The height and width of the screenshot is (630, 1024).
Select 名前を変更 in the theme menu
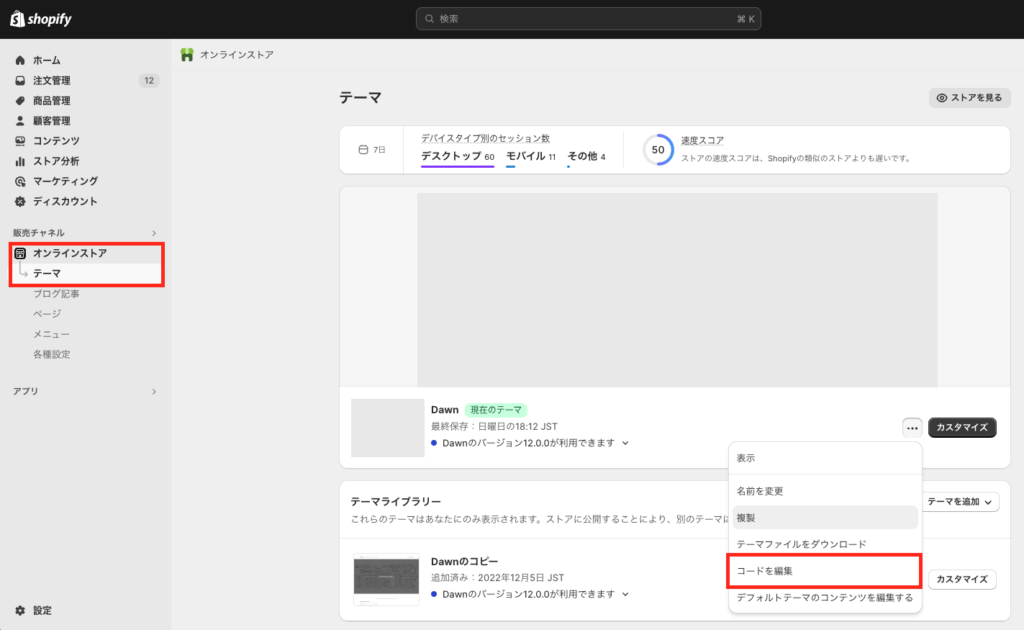[825, 491]
